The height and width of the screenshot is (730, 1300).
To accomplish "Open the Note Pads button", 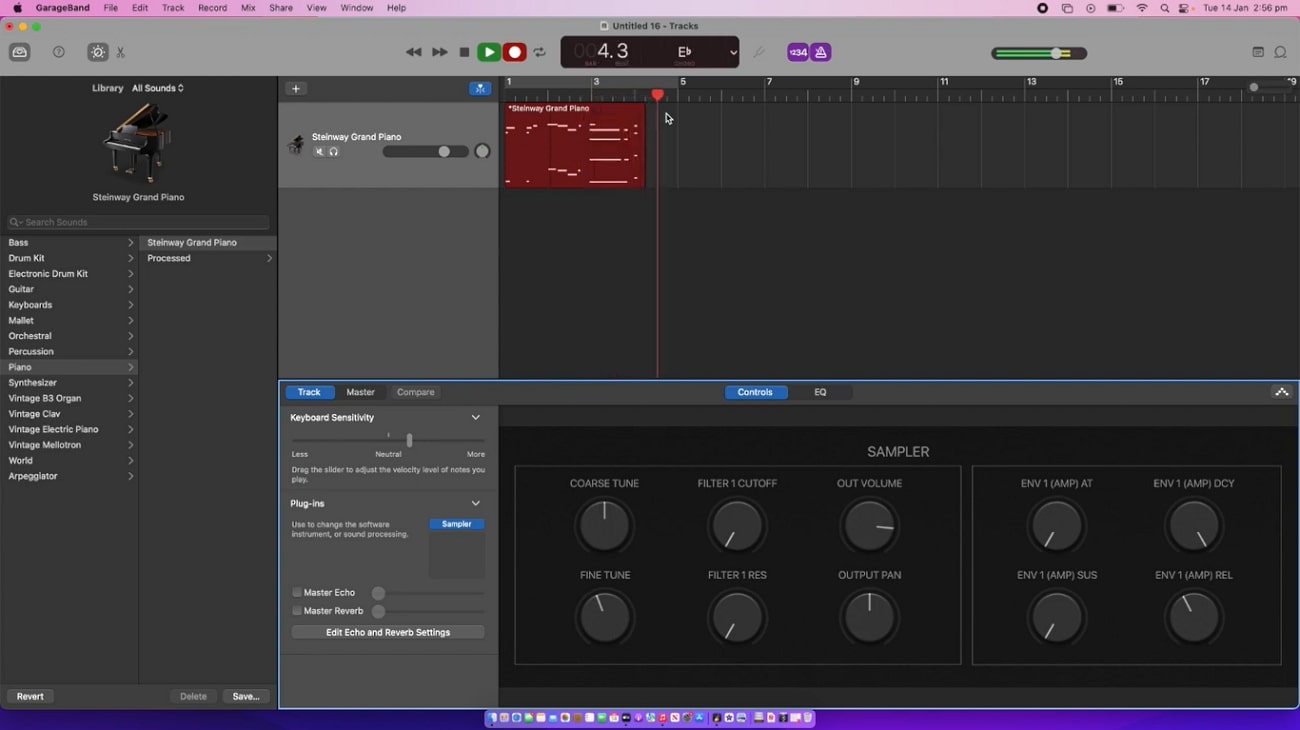I will coord(1258,53).
